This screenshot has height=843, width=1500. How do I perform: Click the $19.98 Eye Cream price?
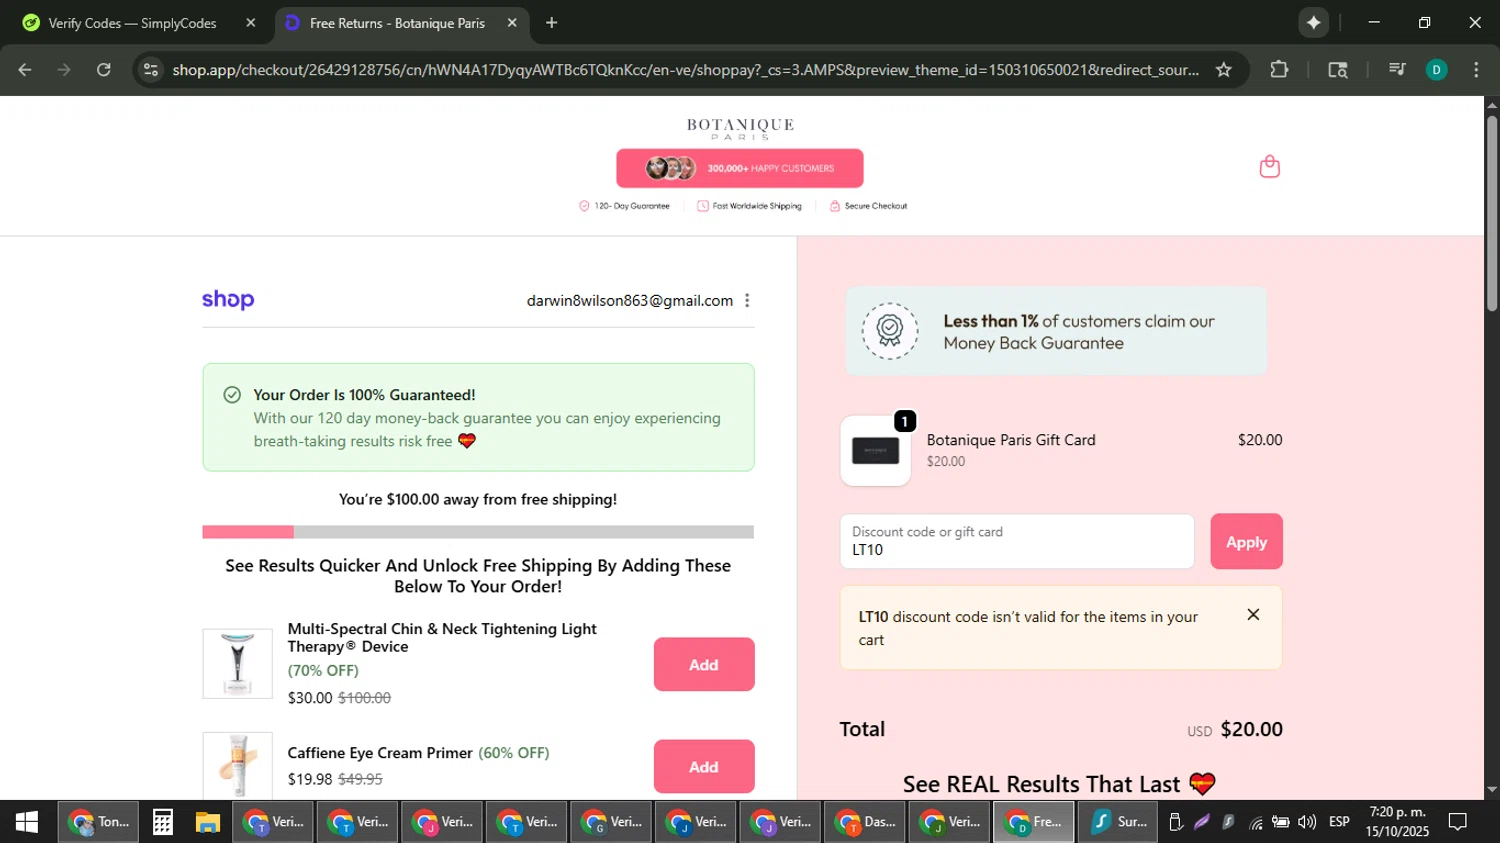coord(310,779)
